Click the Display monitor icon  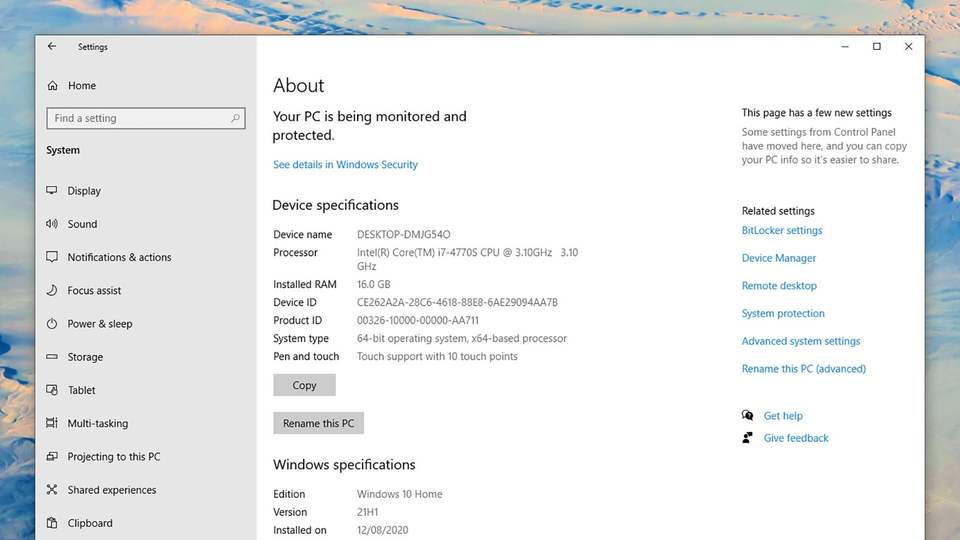pyautogui.click(x=52, y=190)
